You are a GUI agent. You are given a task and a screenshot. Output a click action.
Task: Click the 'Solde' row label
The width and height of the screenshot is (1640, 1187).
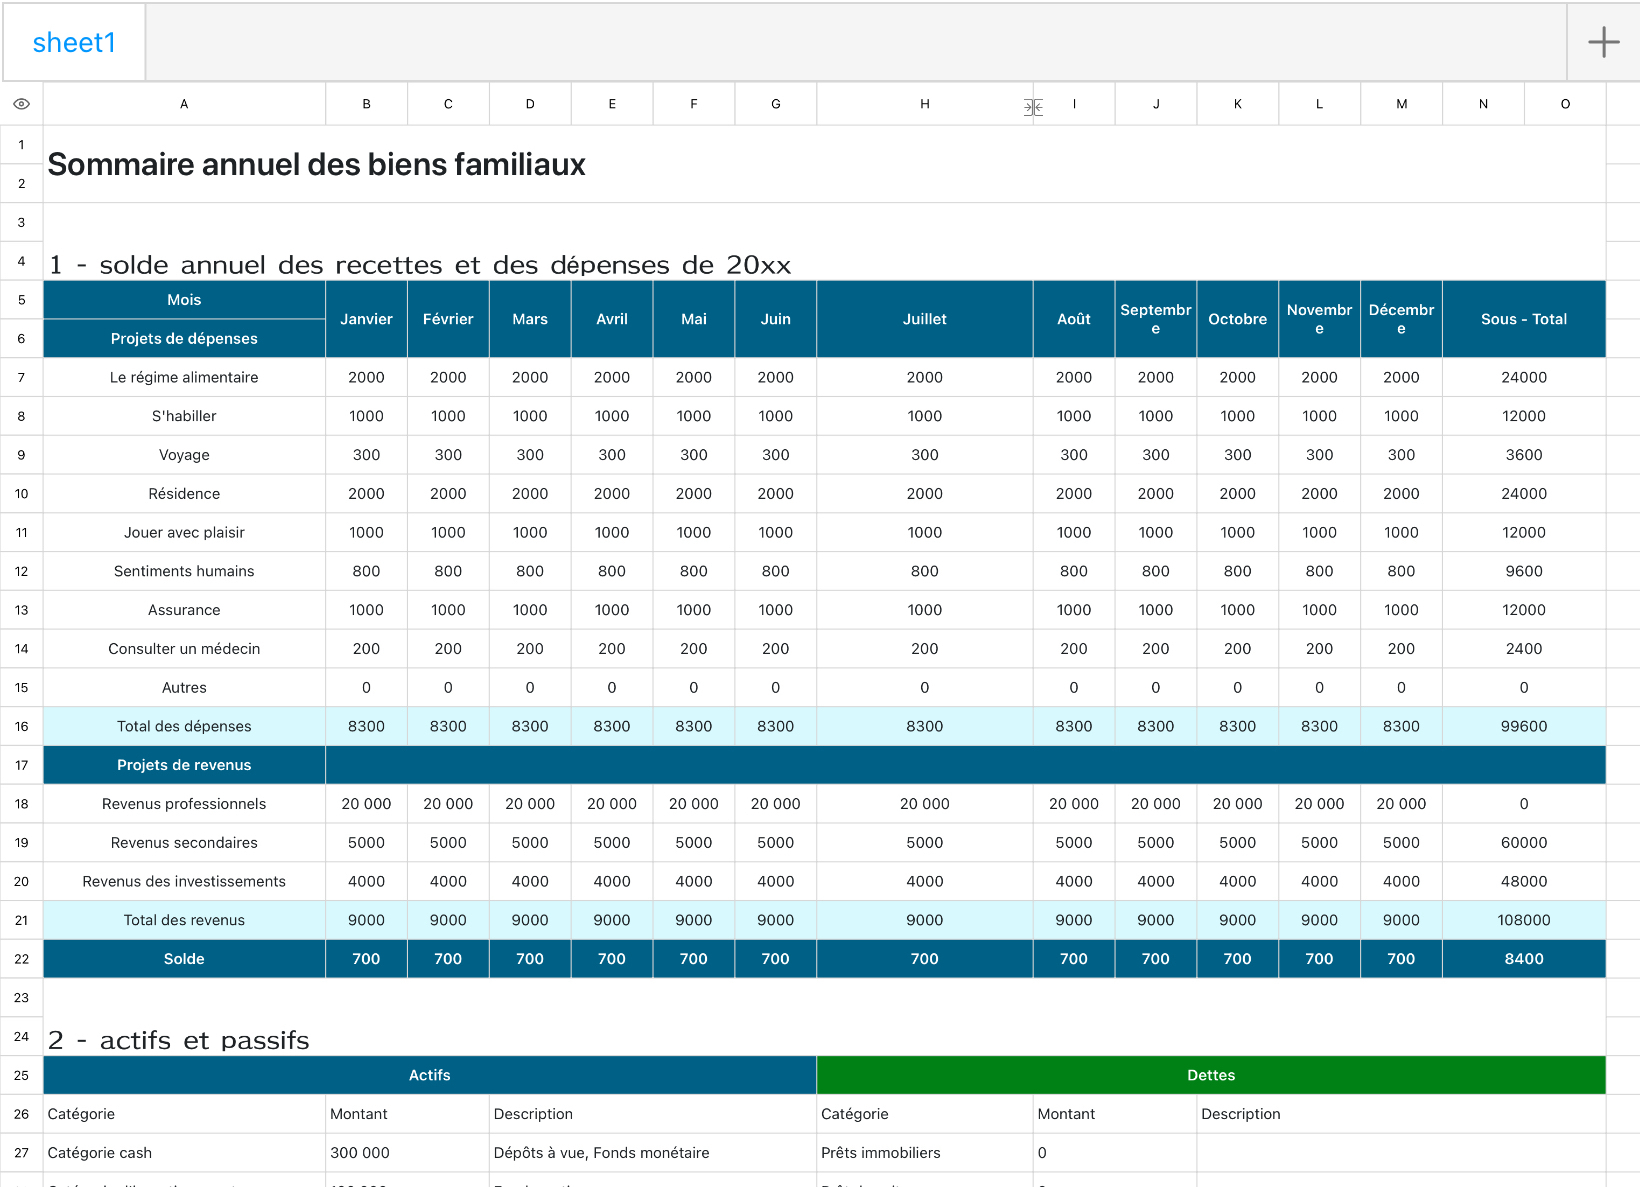point(184,959)
